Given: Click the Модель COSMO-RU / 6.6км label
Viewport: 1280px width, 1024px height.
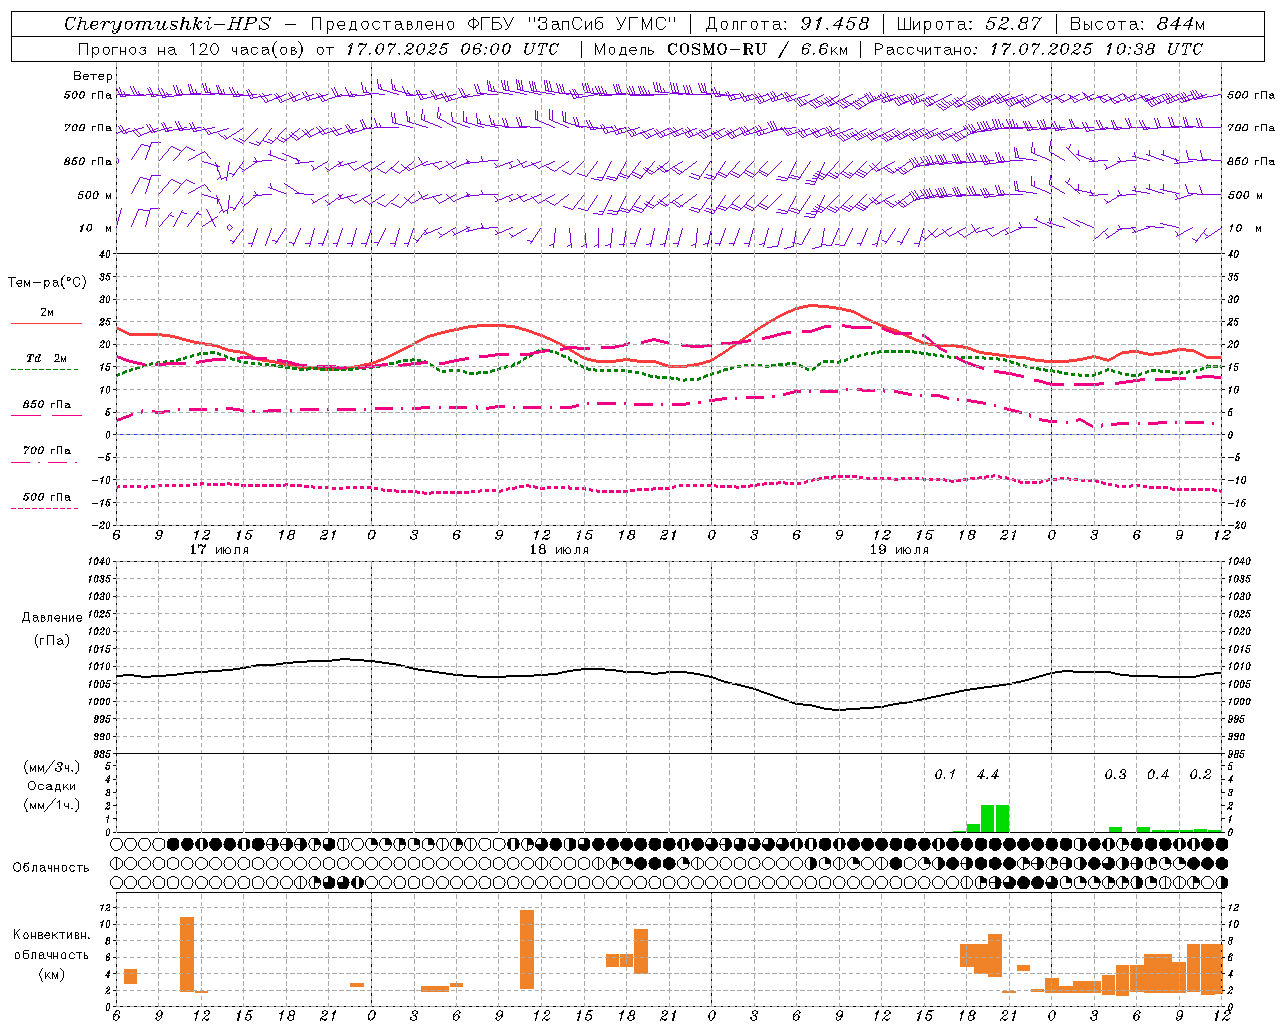Looking at the screenshot, I should [x=721, y=49].
